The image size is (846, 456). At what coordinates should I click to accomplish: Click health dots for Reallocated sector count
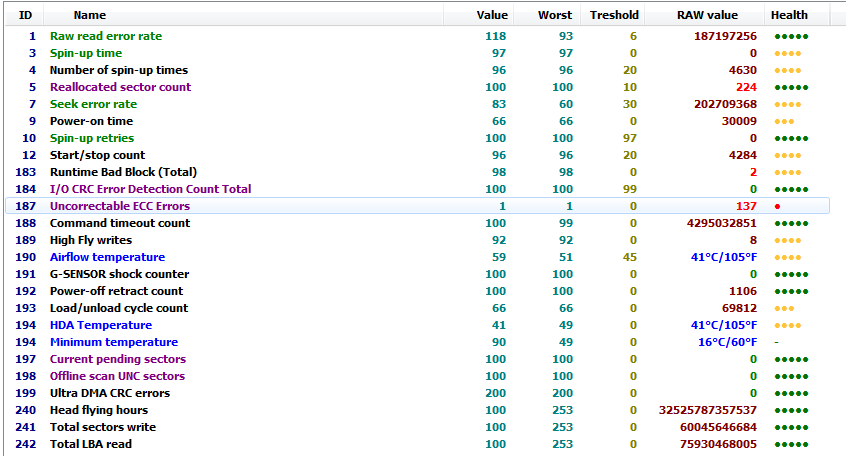[x=792, y=87]
